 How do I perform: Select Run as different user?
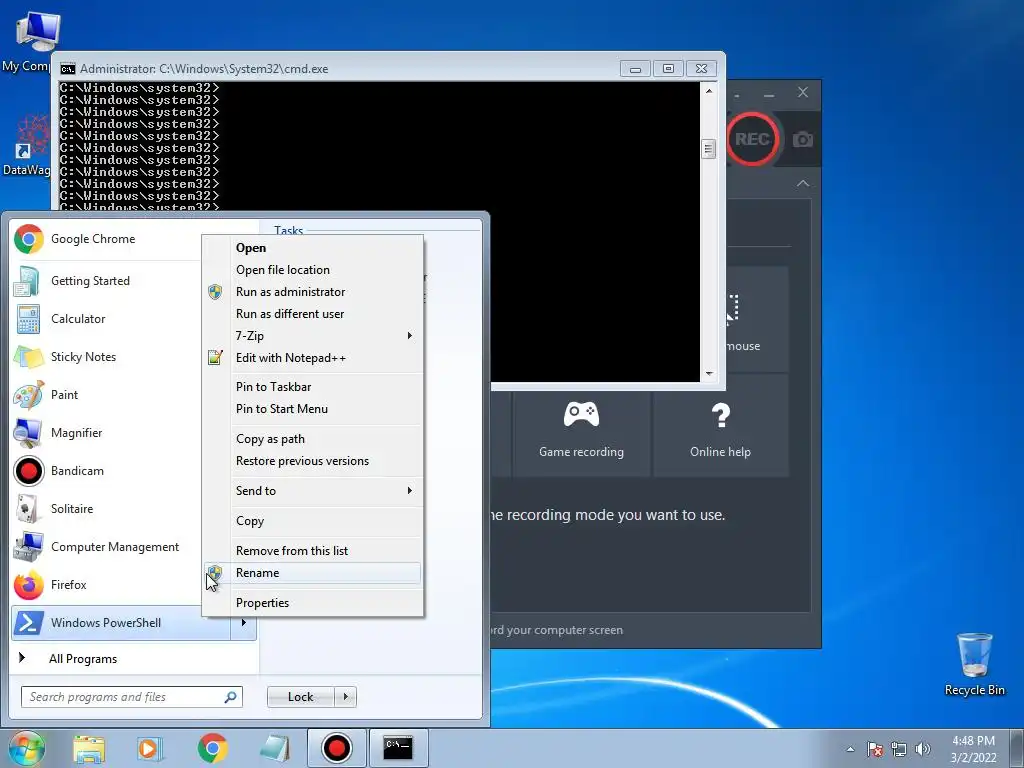click(312, 314)
